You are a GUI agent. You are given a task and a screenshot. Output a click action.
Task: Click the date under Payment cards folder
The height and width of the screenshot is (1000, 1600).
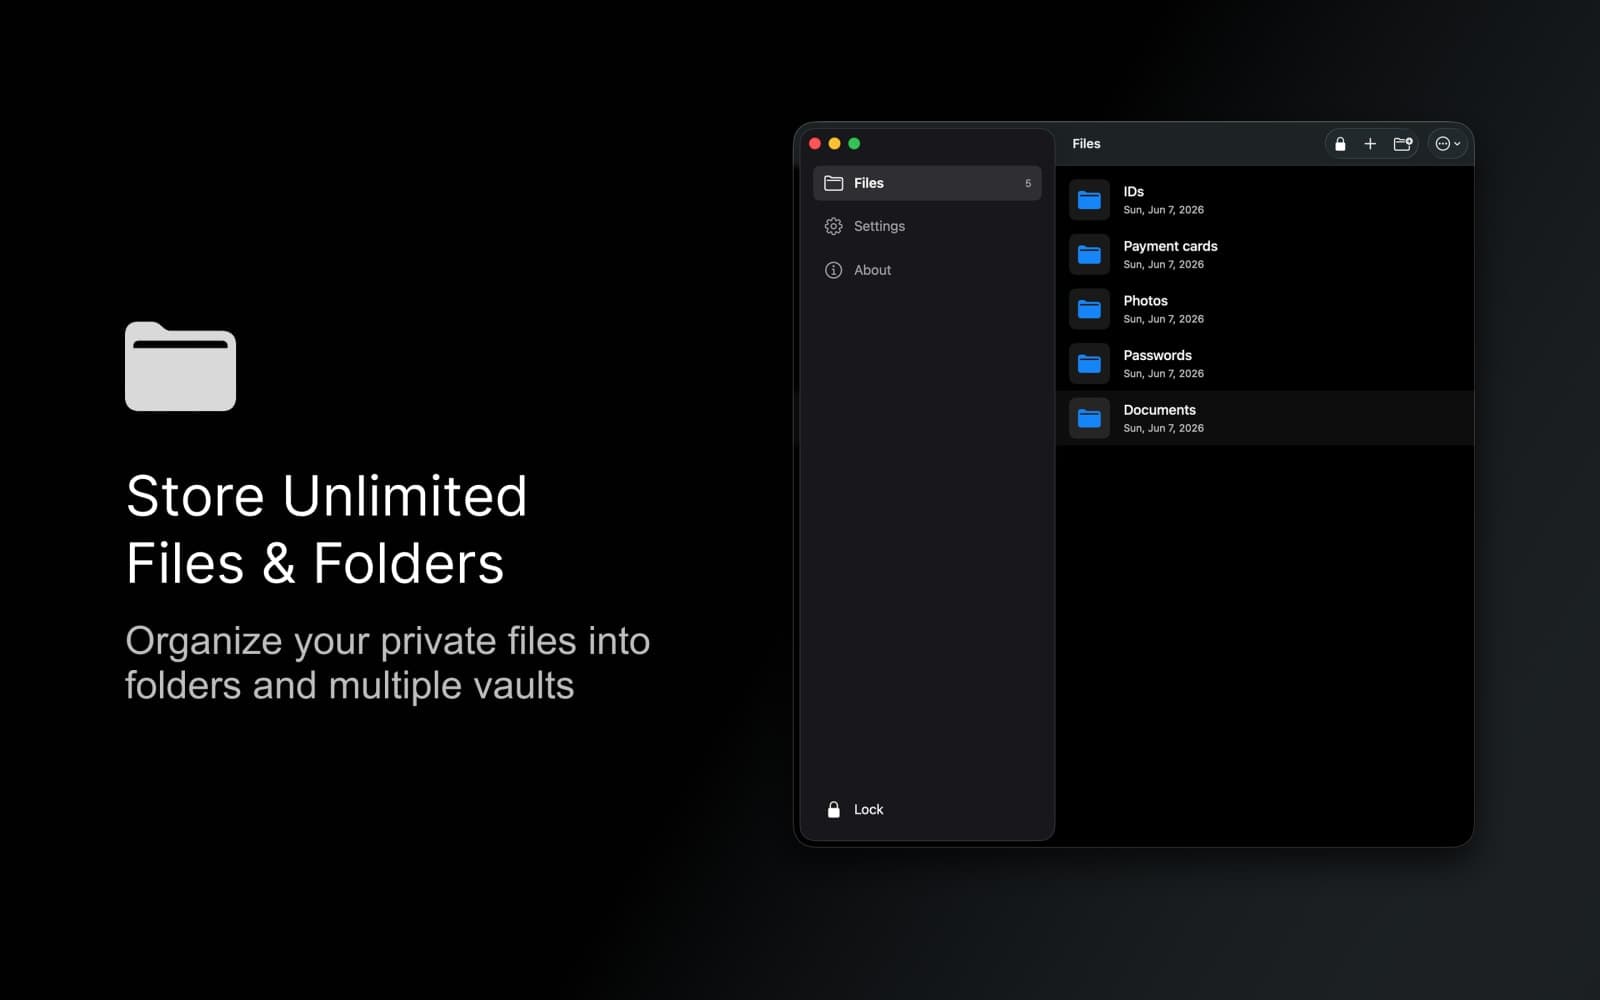[x=1163, y=265]
